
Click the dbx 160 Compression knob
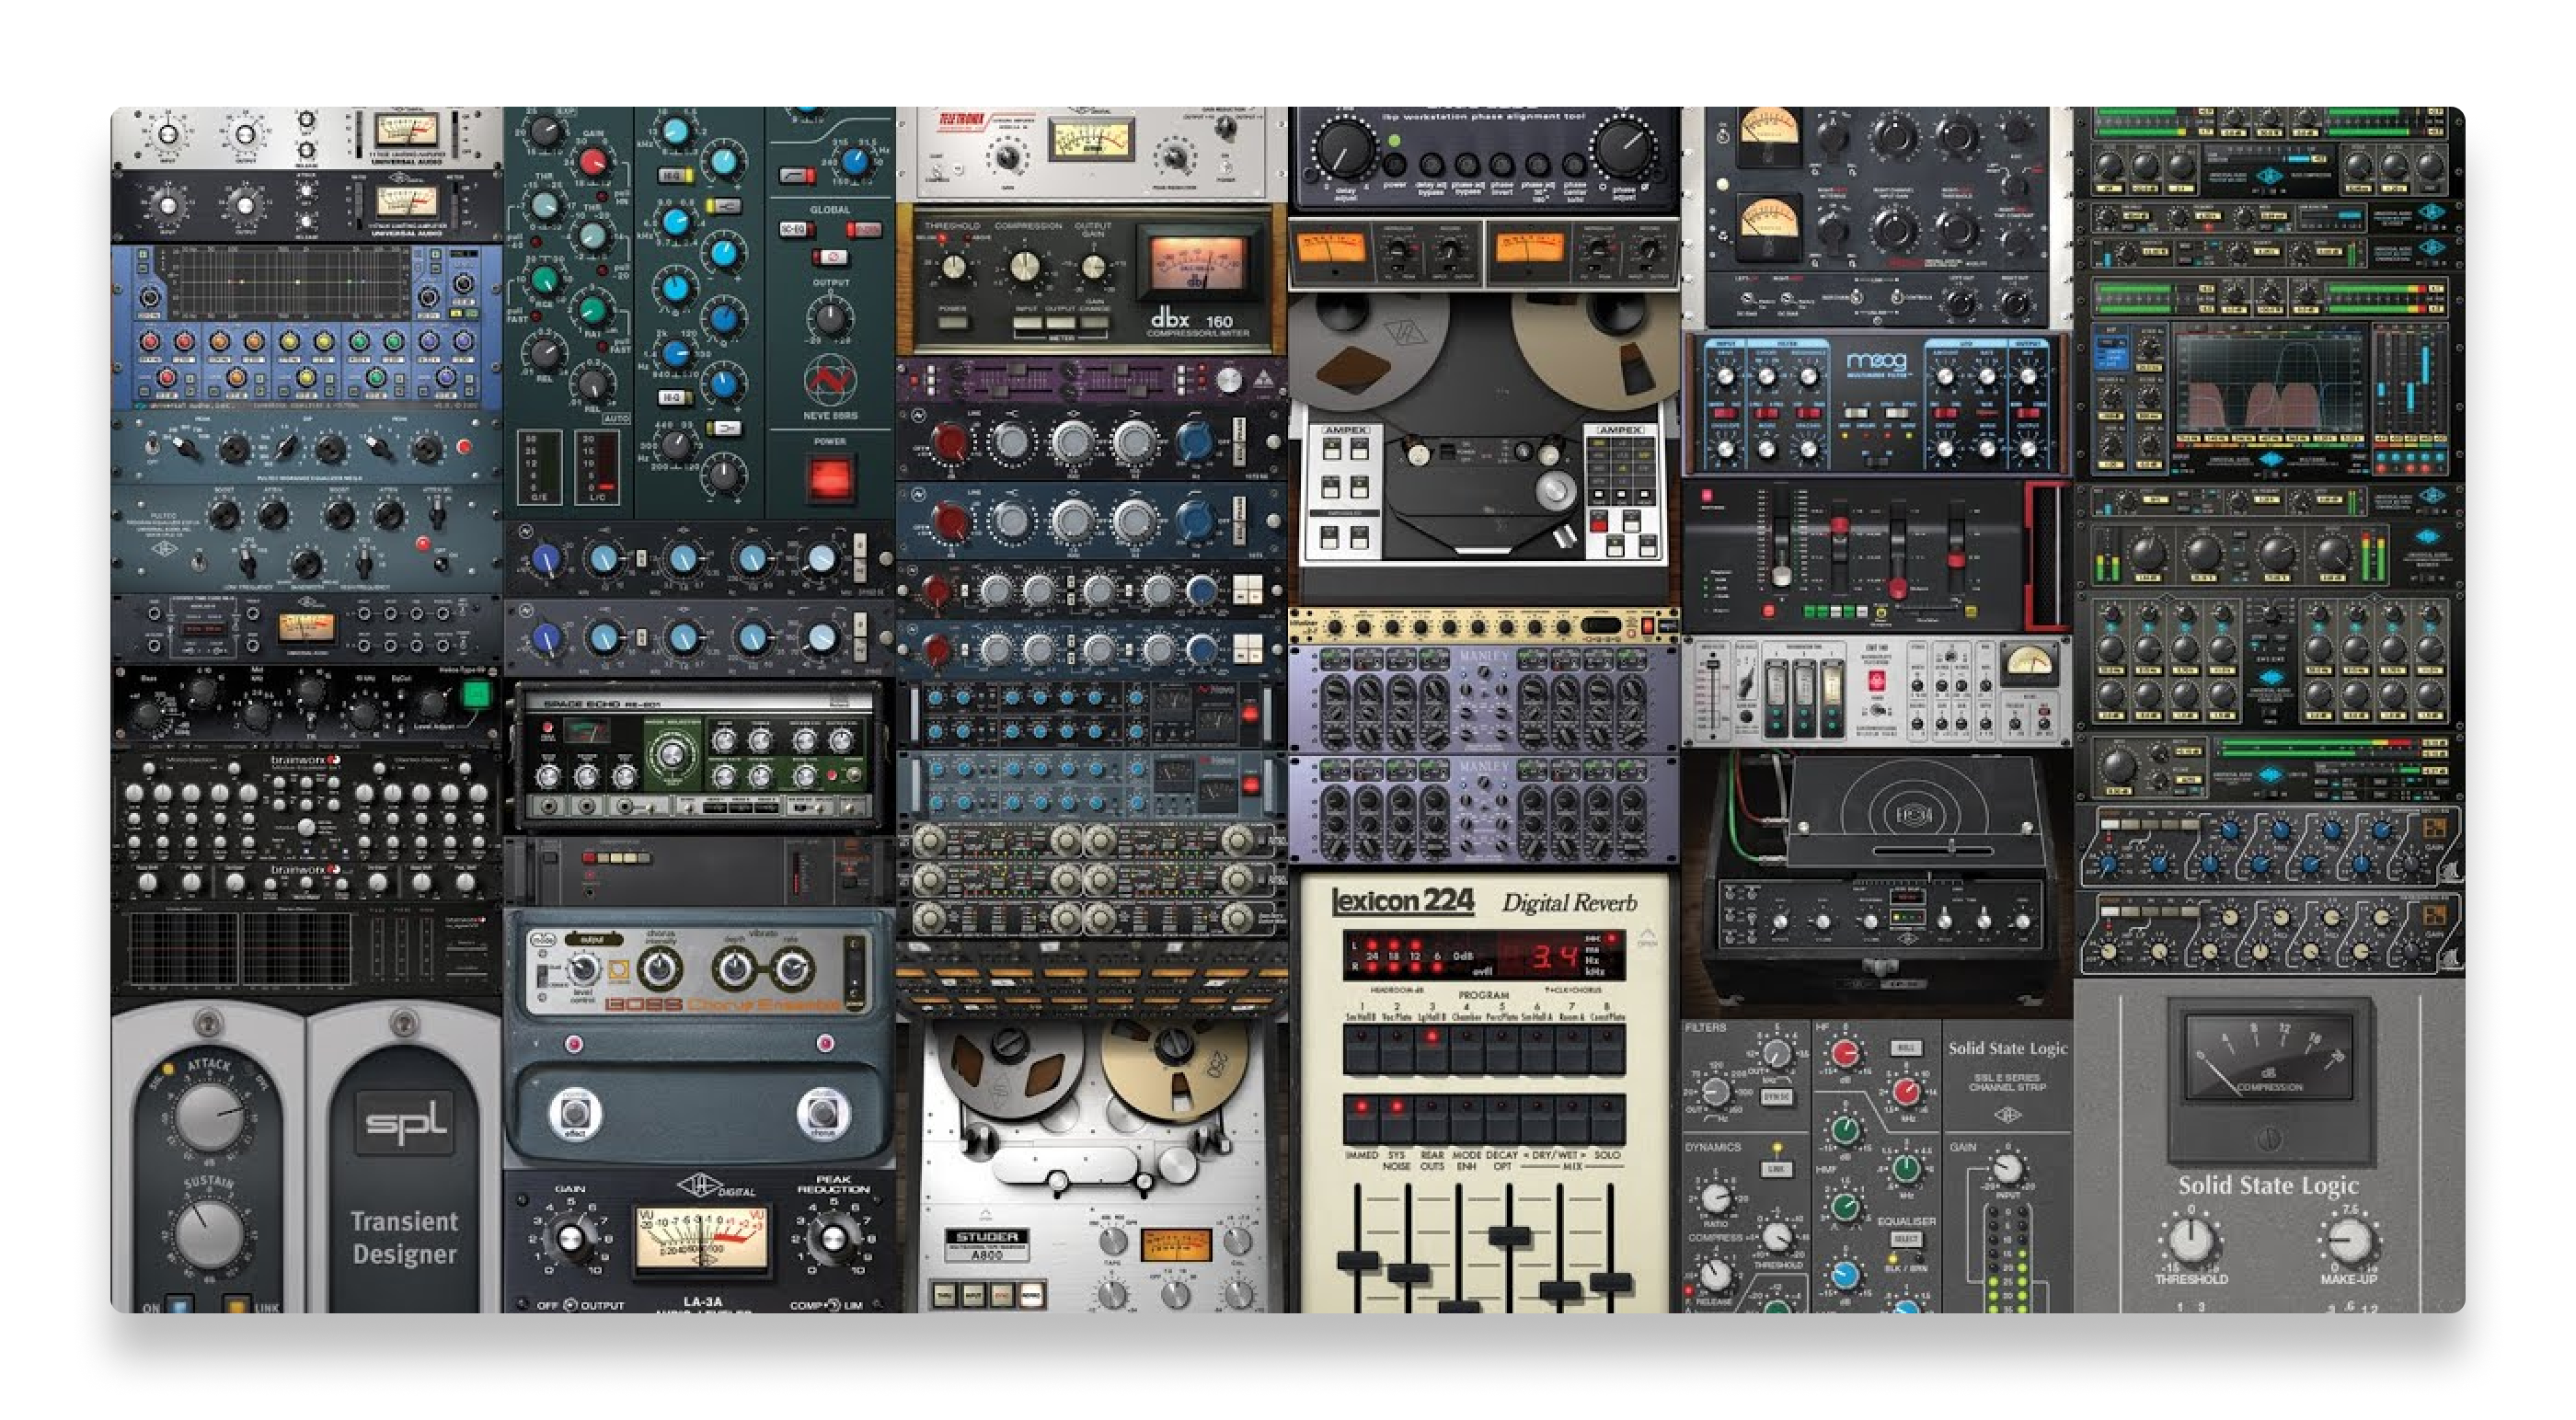[1024, 266]
